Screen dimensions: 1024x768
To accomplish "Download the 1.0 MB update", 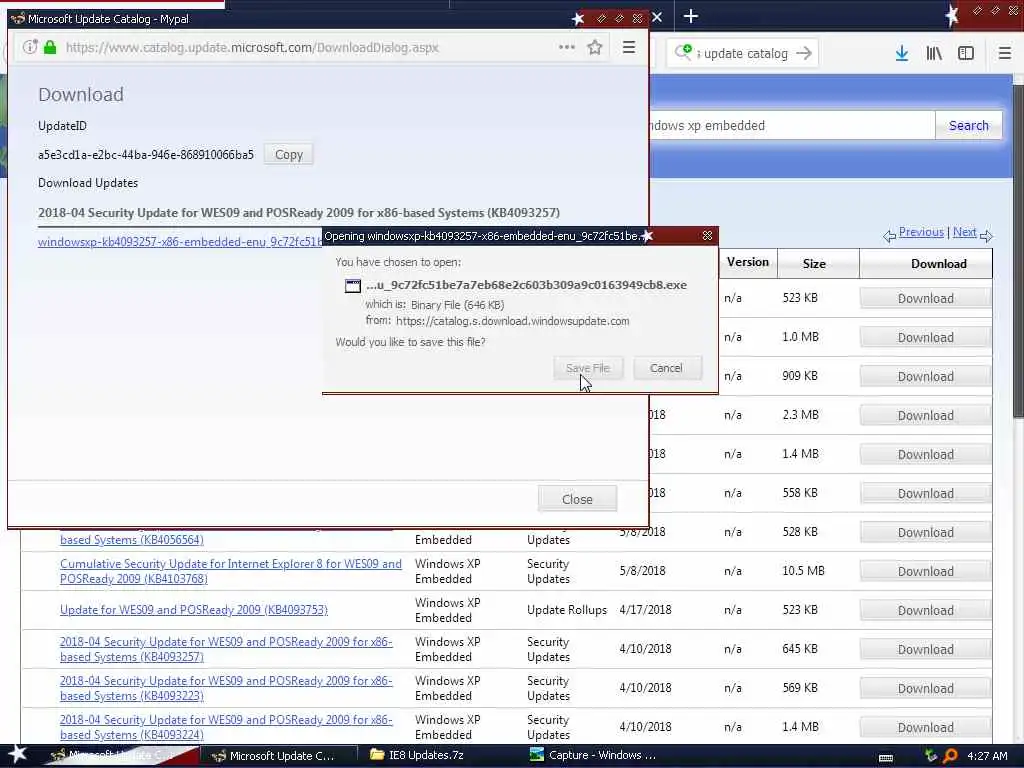I will [925, 338].
